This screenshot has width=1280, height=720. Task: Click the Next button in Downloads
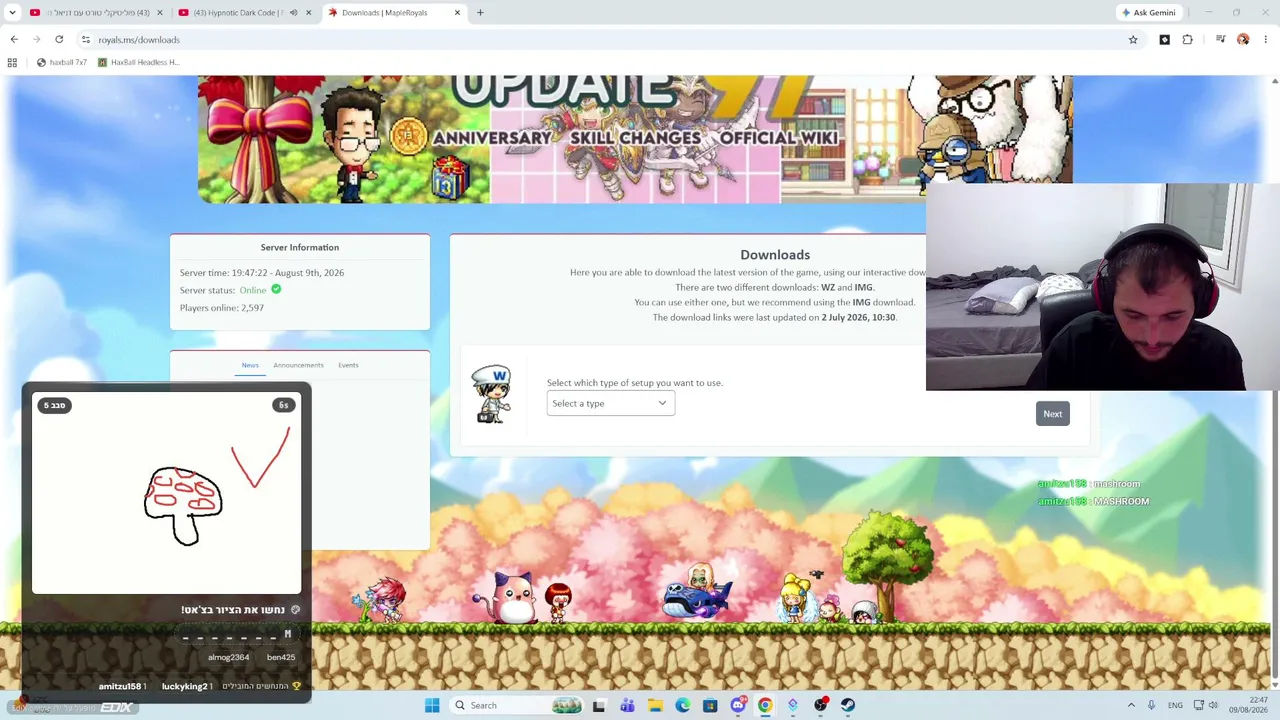pos(1052,414)
